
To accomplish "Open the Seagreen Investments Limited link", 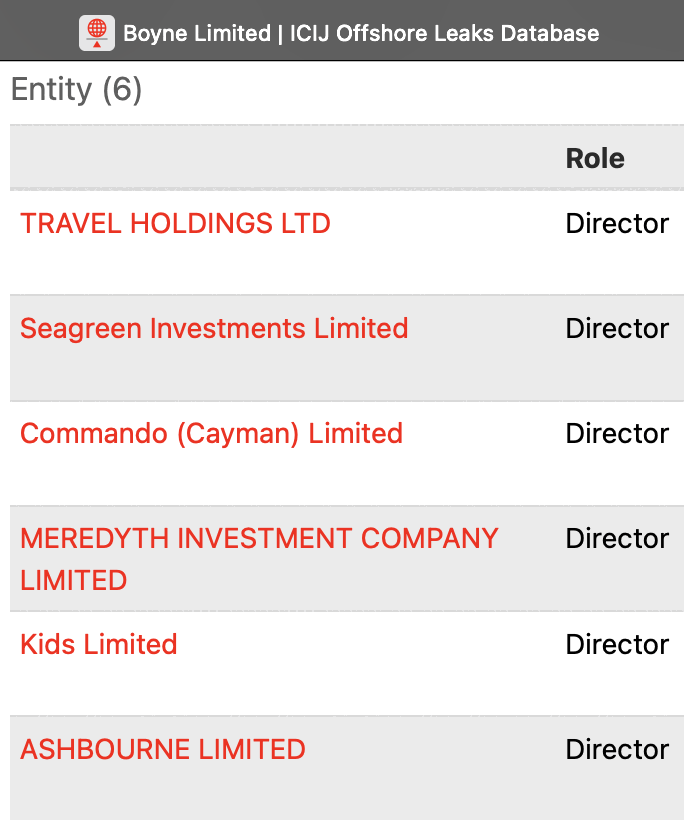I will click(x=214, y=328).
